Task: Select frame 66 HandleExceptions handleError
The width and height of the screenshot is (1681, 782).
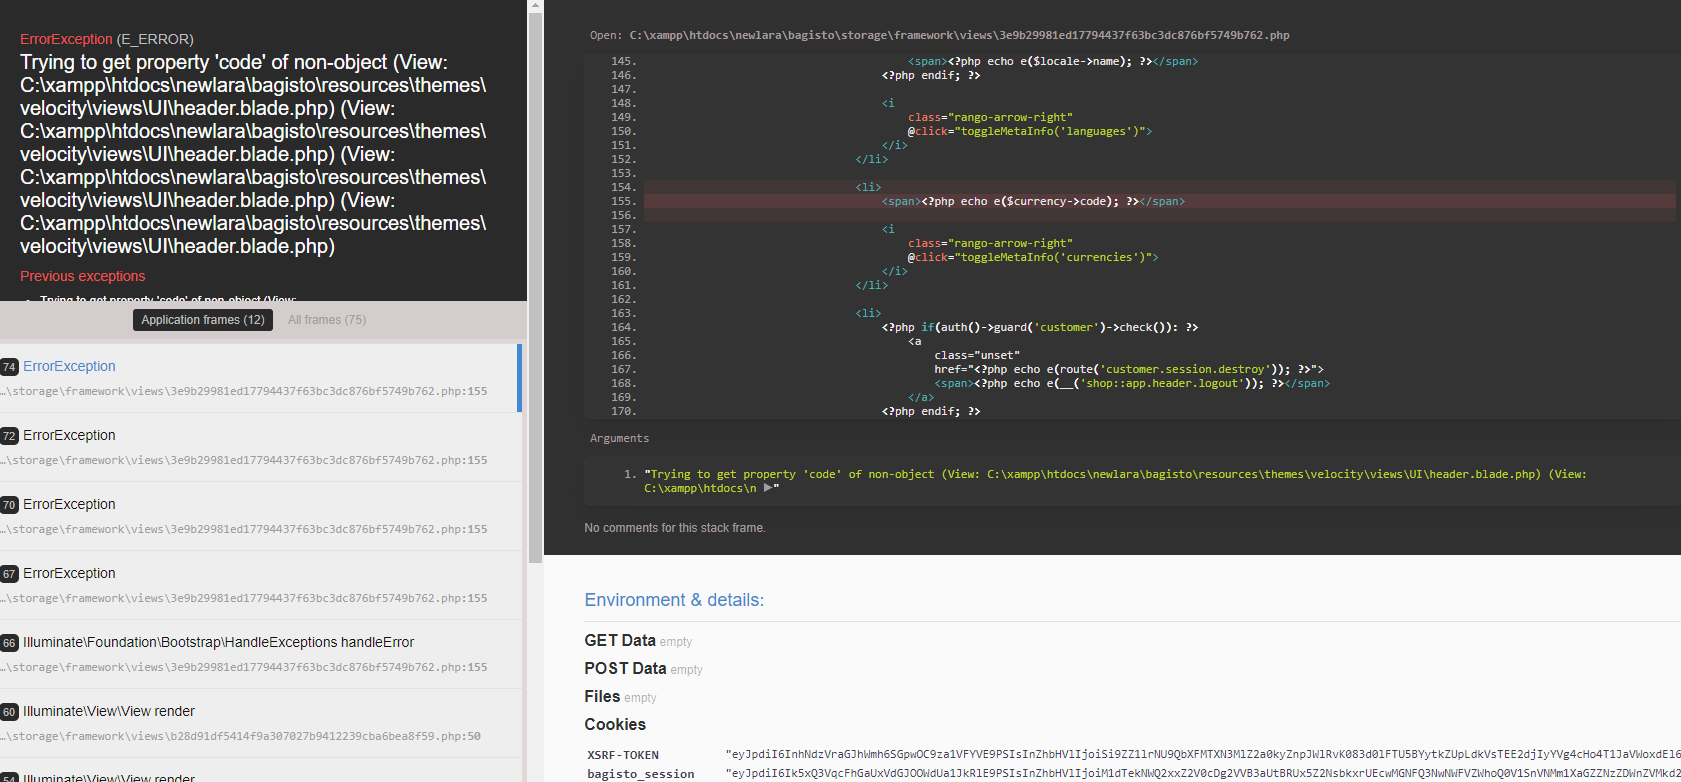Action: tap(260, 654)
